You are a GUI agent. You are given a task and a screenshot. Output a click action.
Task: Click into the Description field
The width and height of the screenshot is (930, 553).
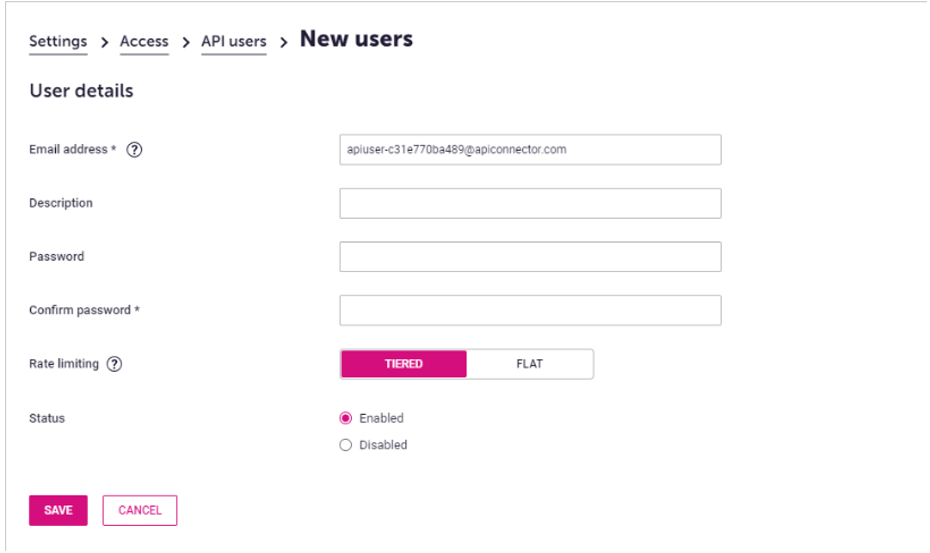[x=530, y=204]
